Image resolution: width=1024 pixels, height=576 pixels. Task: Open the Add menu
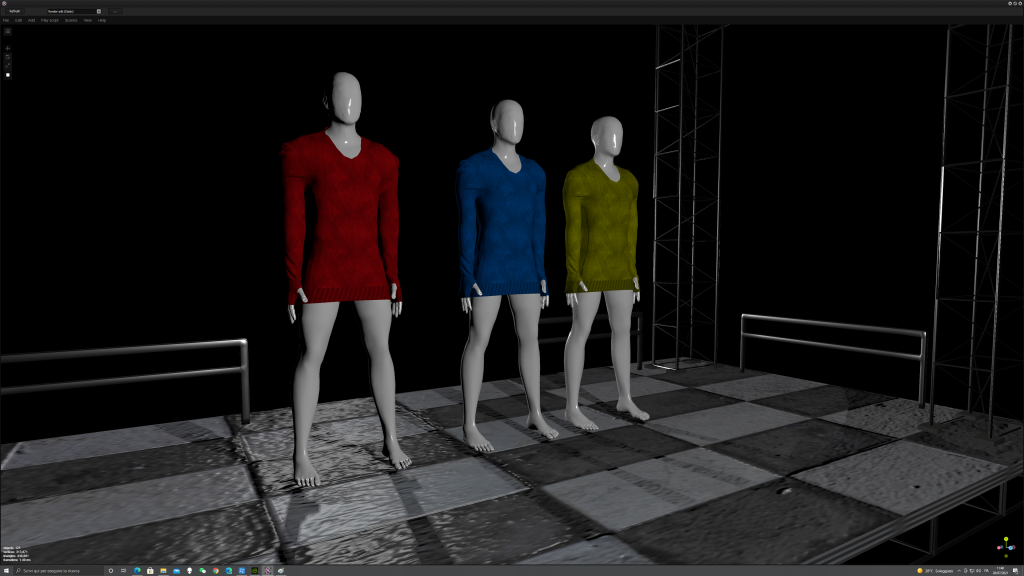point(31,20)
